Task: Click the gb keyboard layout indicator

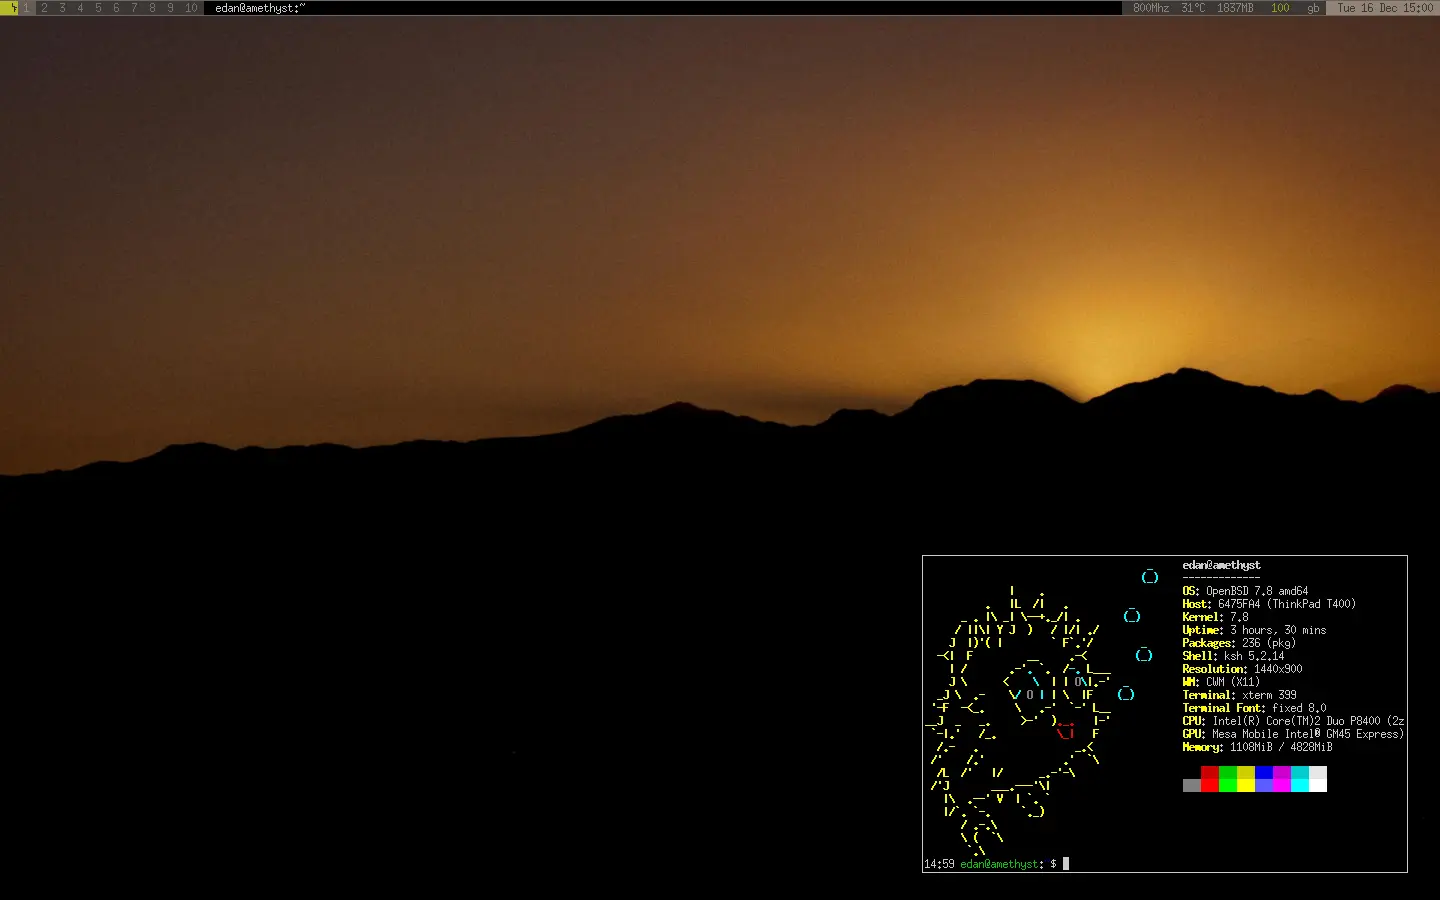Action: (x=1313, y=8)
